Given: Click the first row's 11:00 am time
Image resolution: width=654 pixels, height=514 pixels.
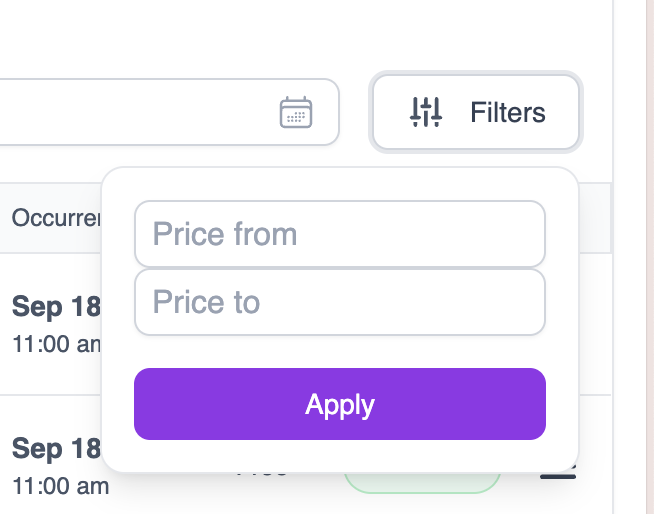Looking at the screenshot, I should (x=56, y=344).
